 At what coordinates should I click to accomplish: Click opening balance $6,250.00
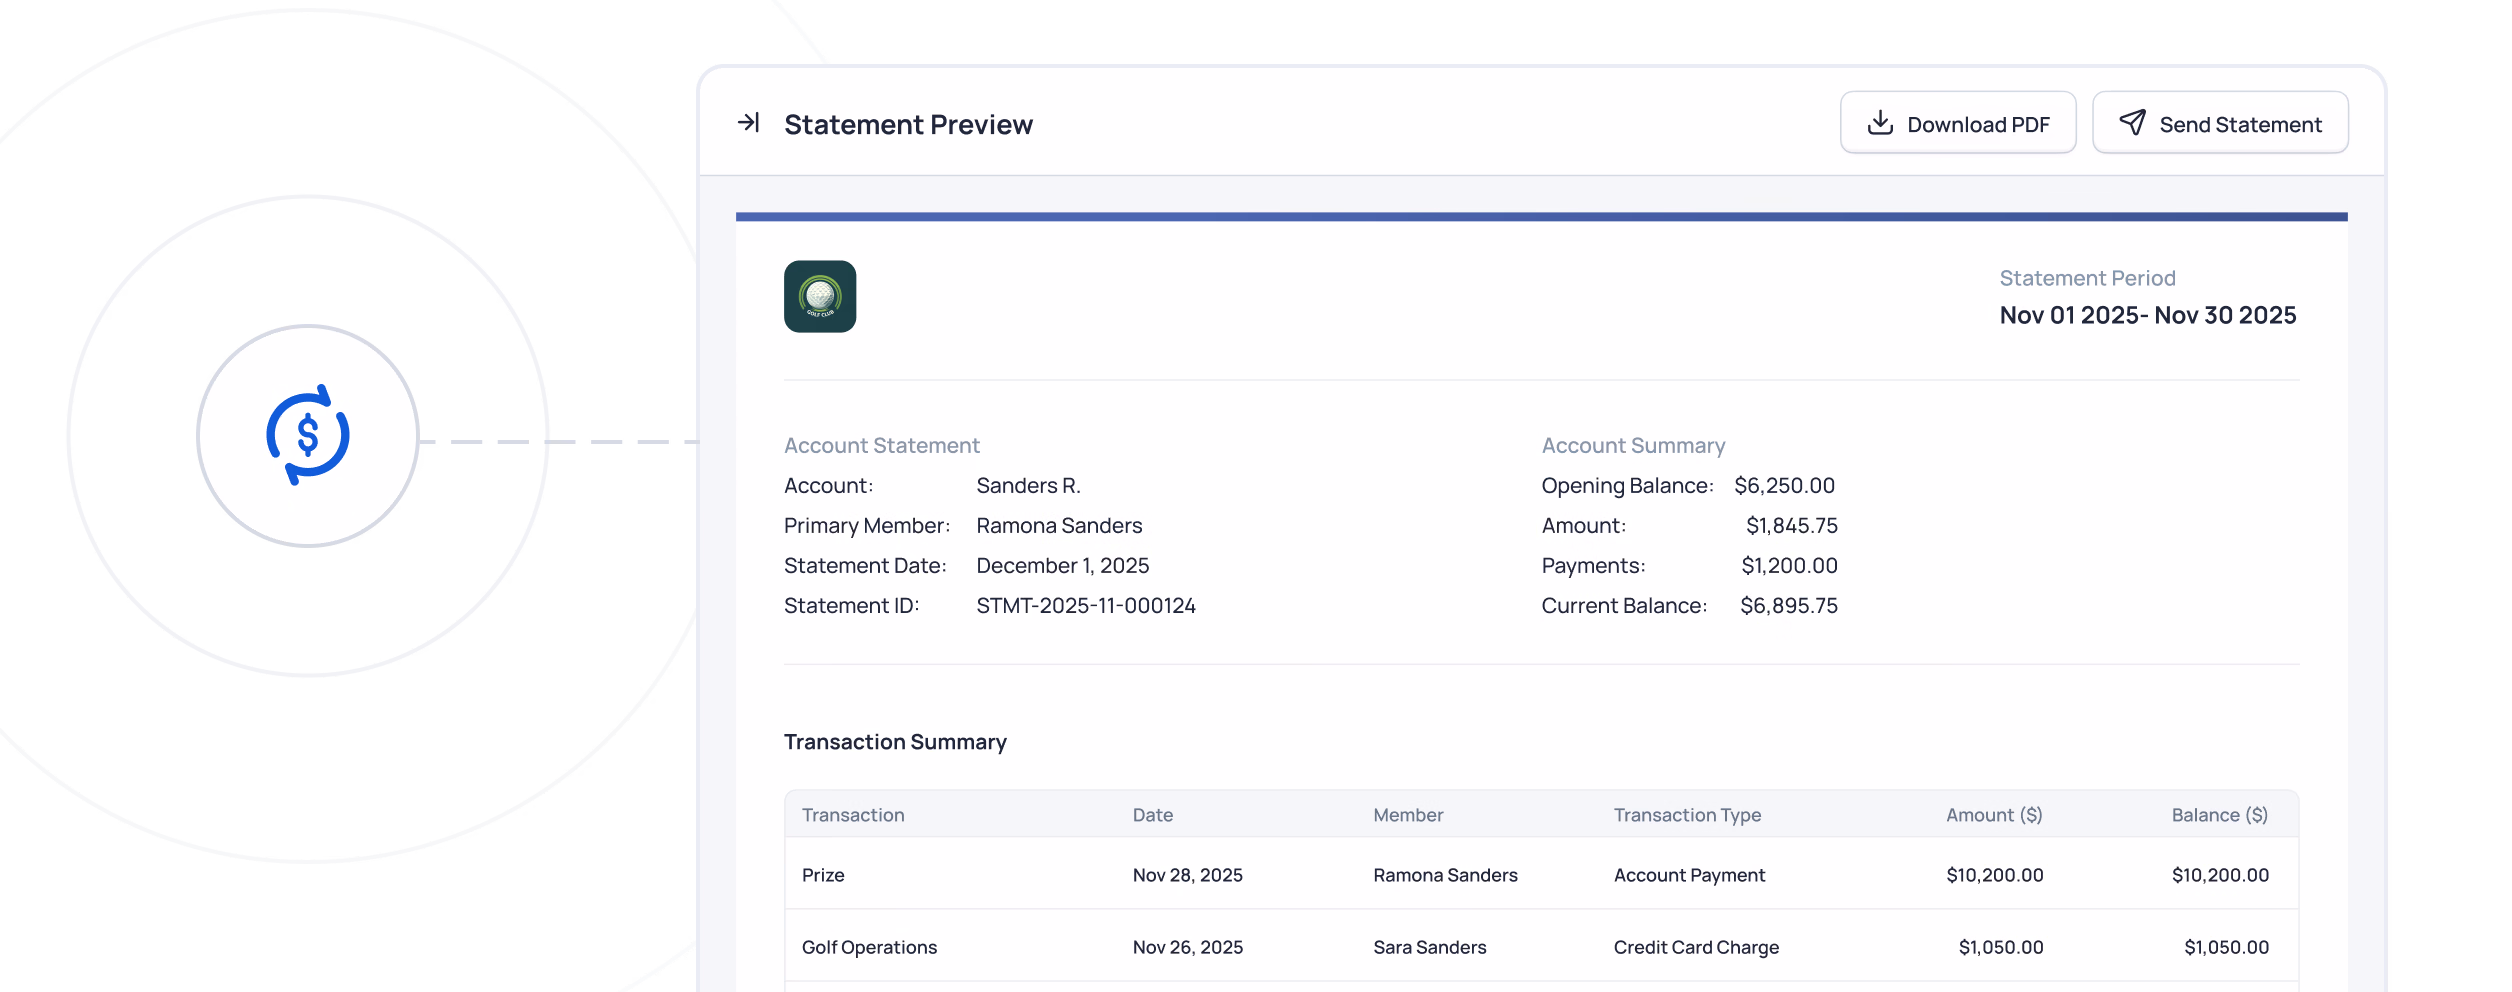tap(1784, 485)
